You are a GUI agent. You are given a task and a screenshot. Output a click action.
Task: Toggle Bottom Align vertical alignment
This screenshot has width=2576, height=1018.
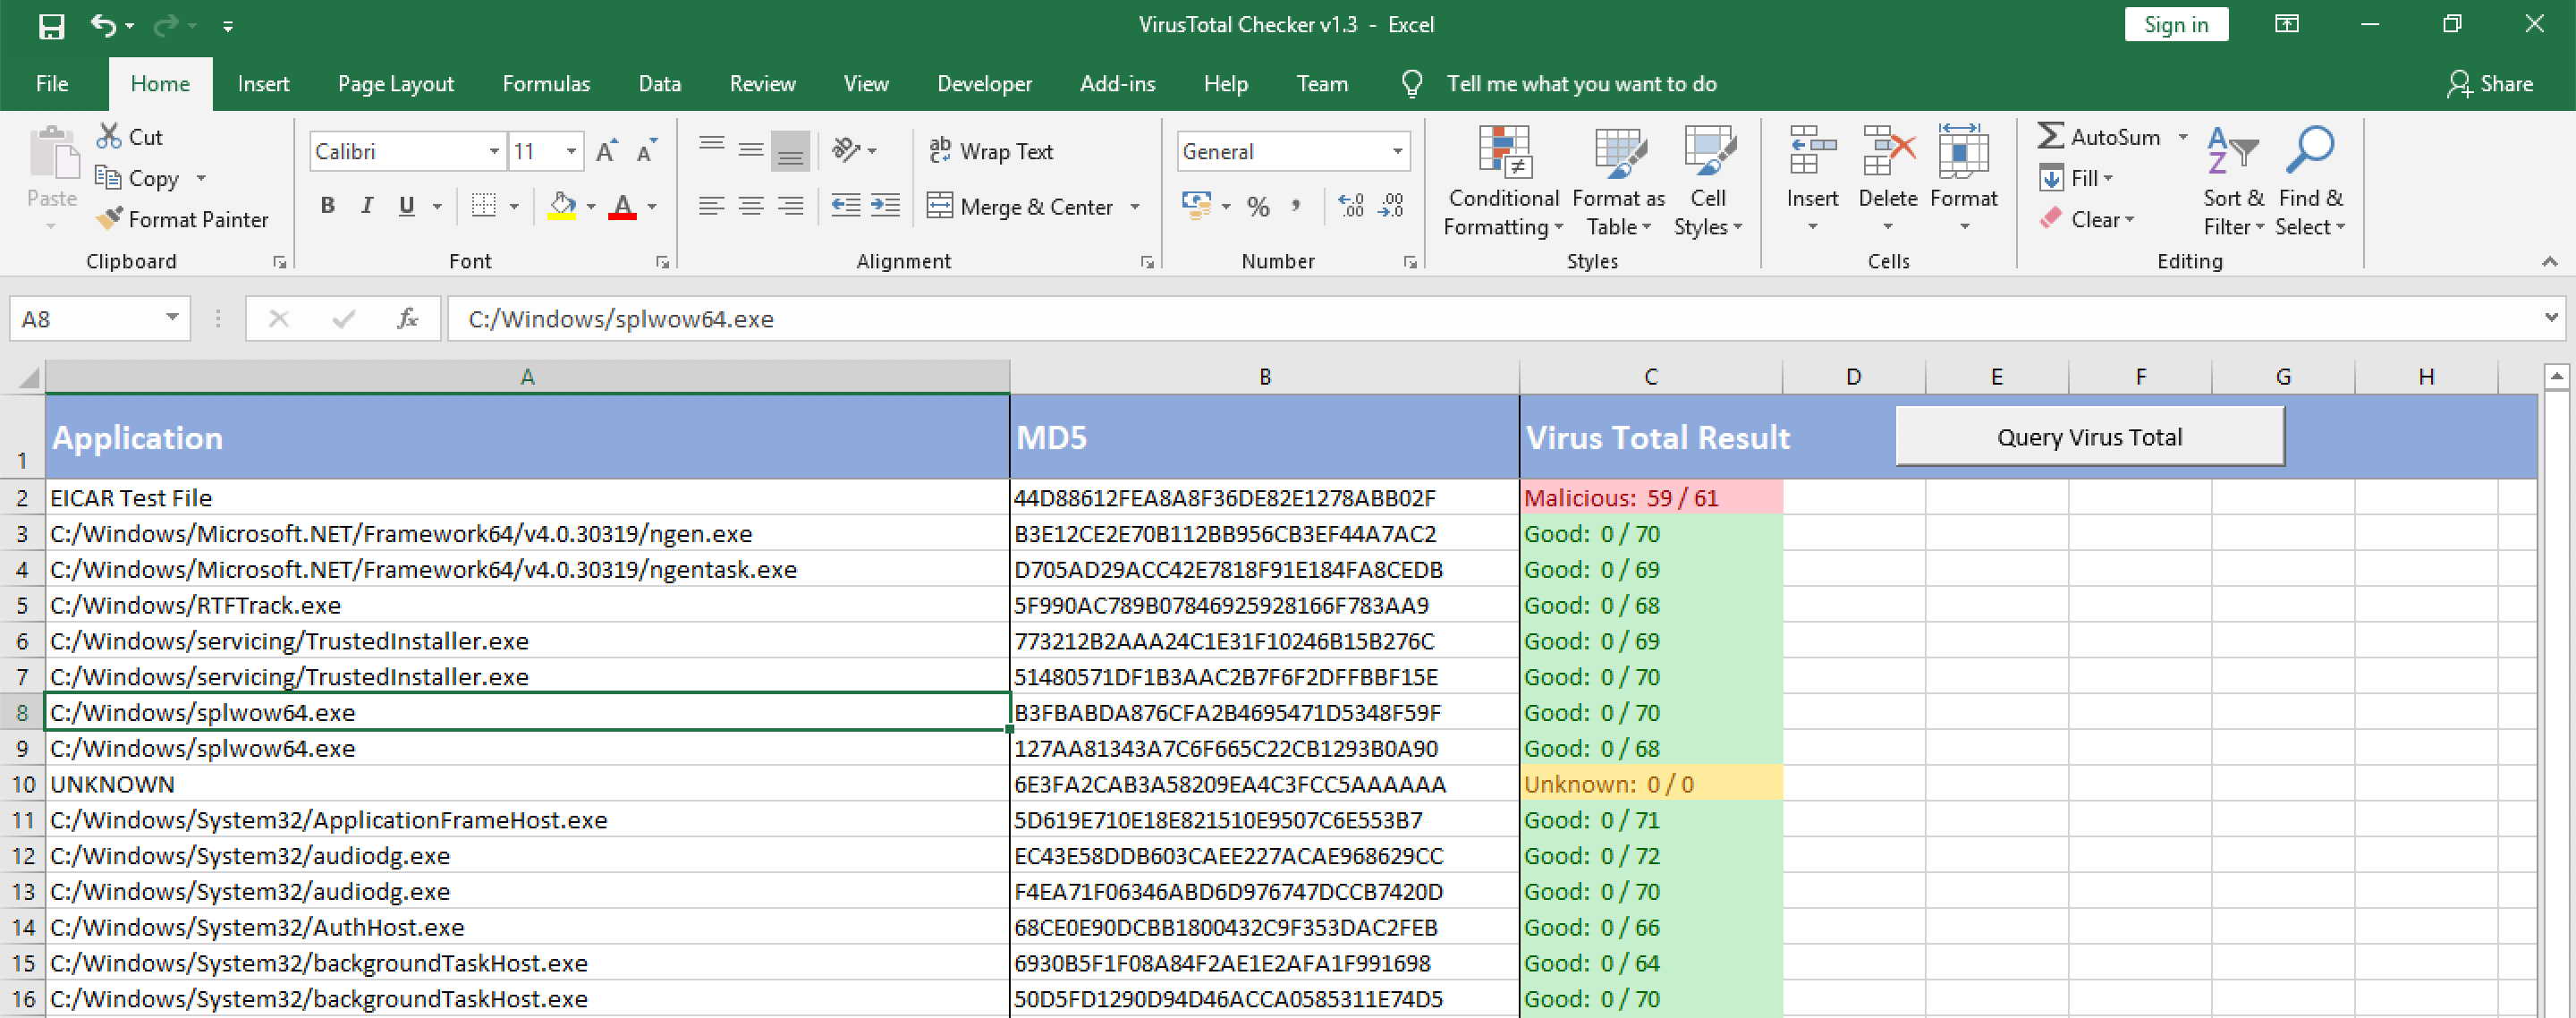[790, 150]
